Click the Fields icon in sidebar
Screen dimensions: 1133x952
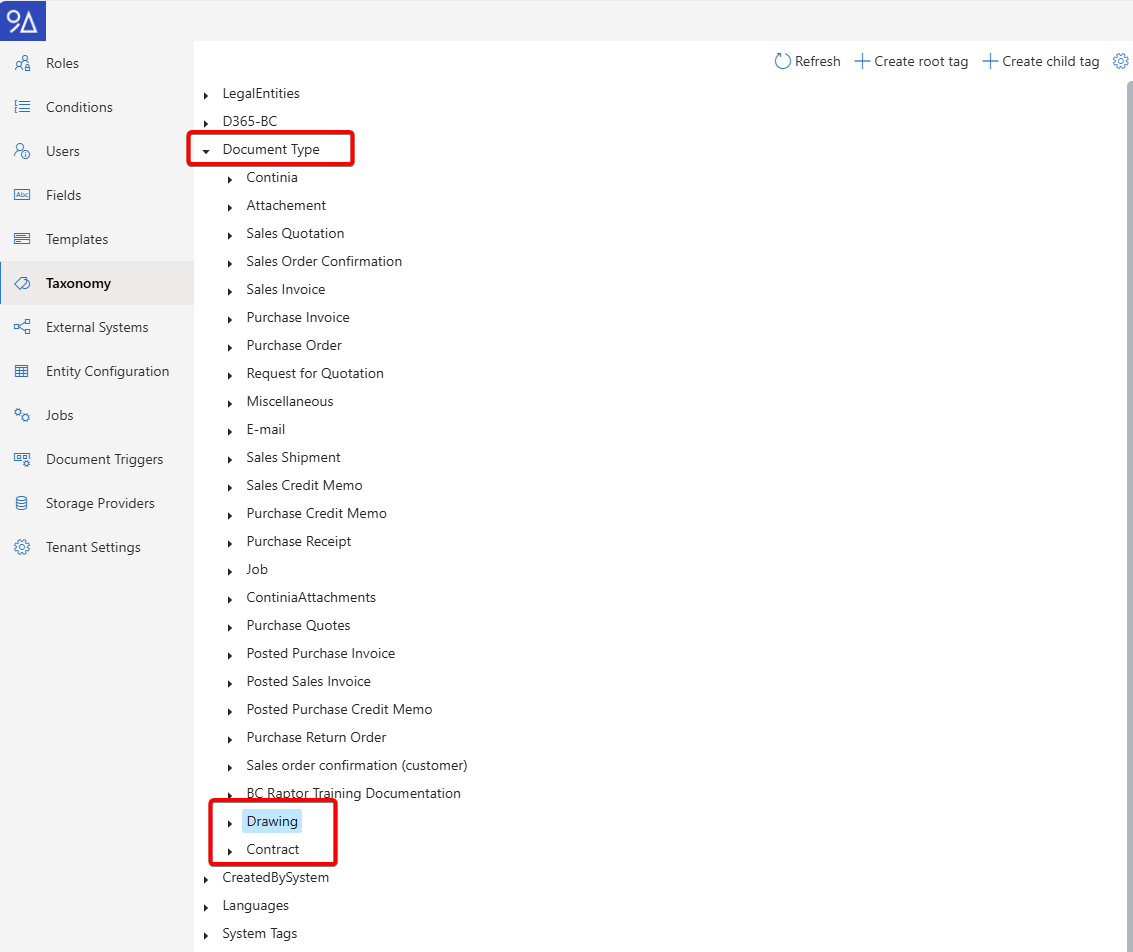tap(22, 195)
